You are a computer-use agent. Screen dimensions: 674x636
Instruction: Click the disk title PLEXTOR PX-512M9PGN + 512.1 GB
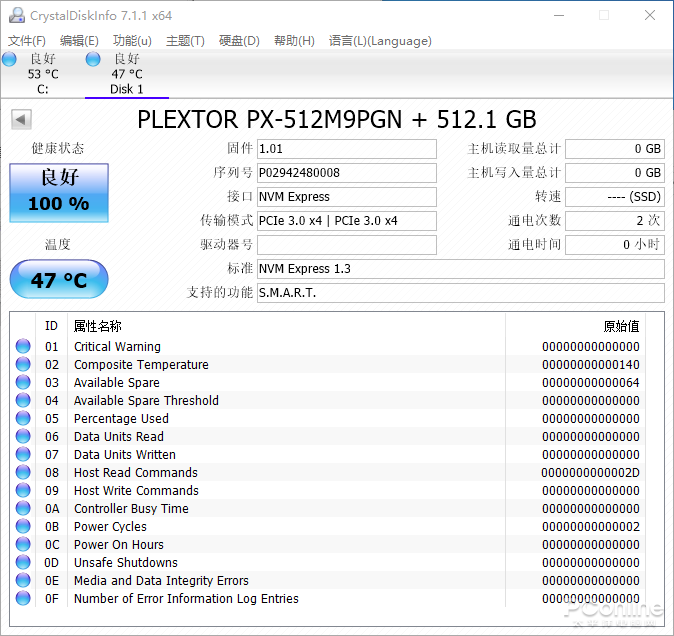[x=337, y=119]
